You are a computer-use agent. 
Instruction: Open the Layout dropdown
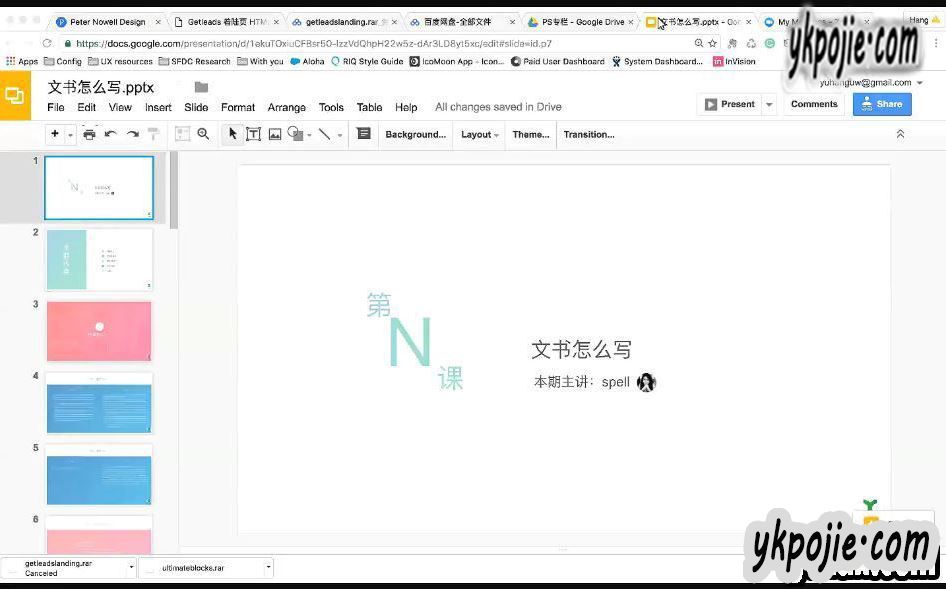479,134
